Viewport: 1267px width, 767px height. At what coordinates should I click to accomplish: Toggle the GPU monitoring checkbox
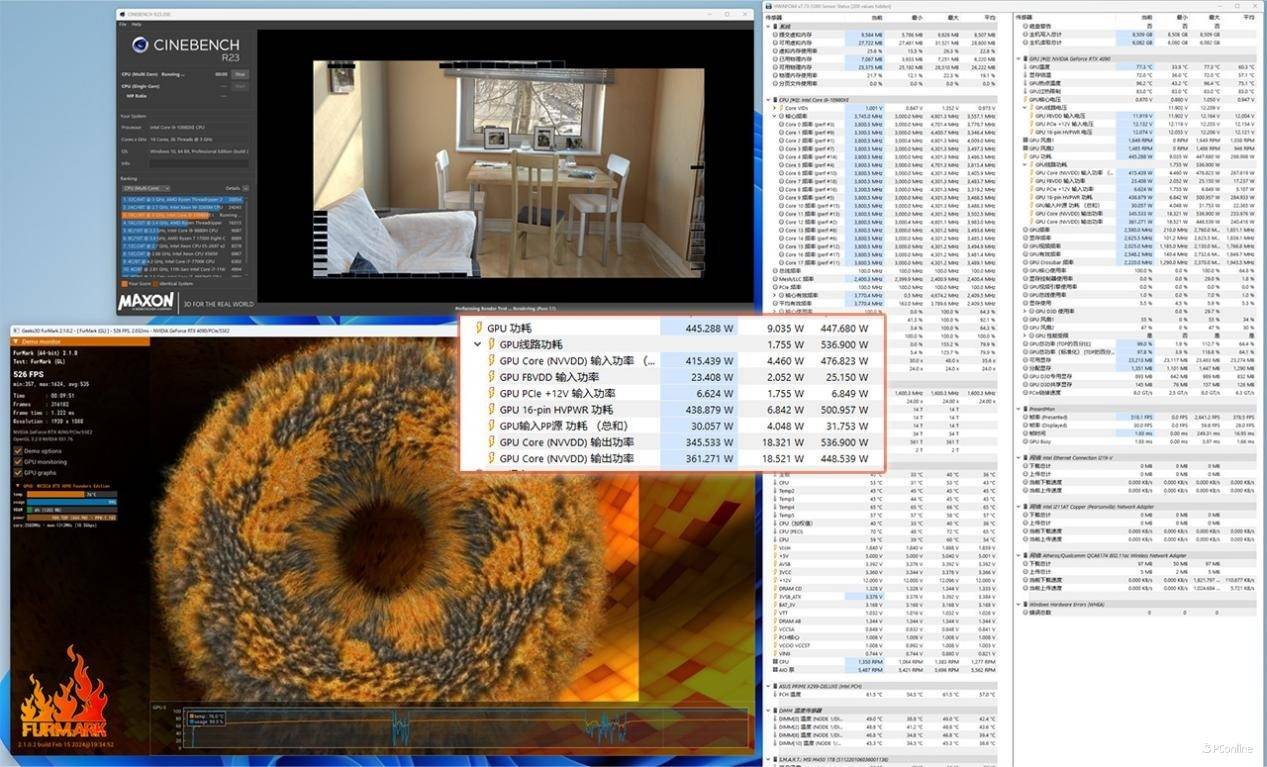point(18,462)
